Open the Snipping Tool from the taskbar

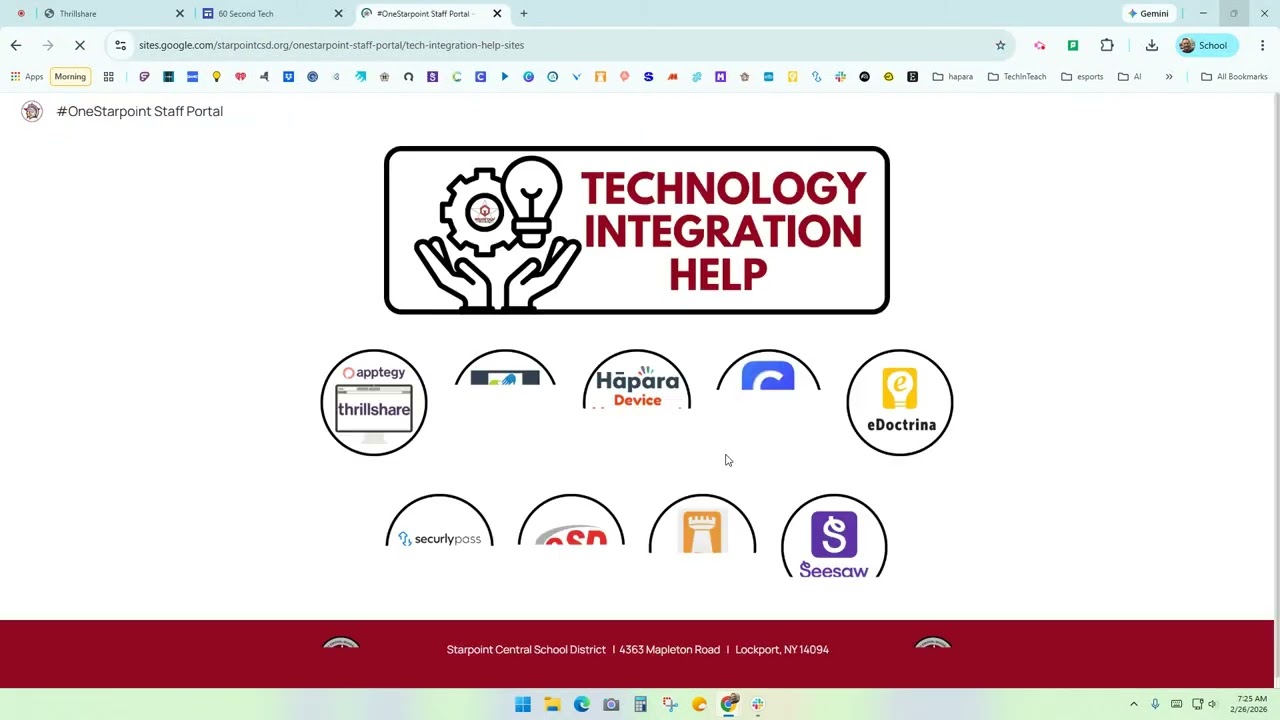670,704
